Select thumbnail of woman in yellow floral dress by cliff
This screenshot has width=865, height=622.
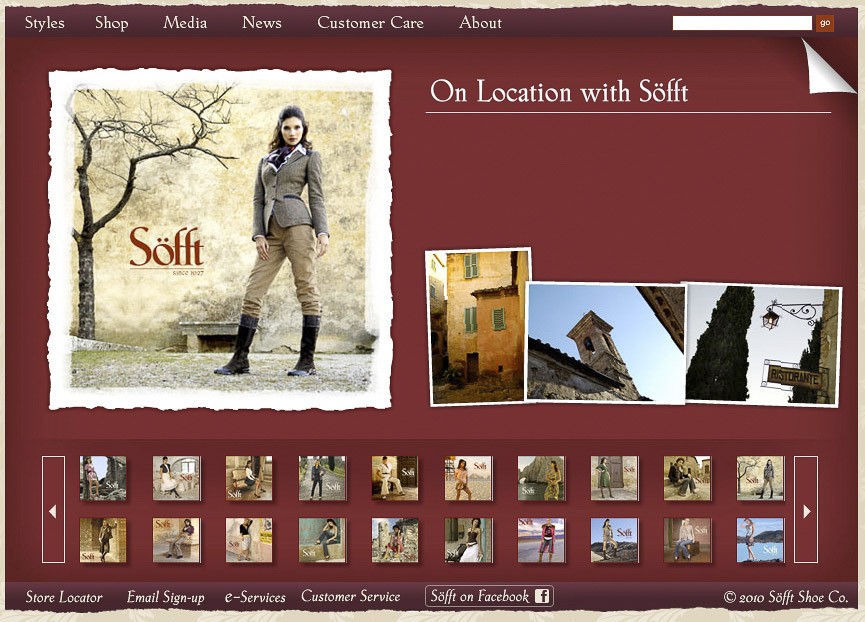tap(541, 478)
